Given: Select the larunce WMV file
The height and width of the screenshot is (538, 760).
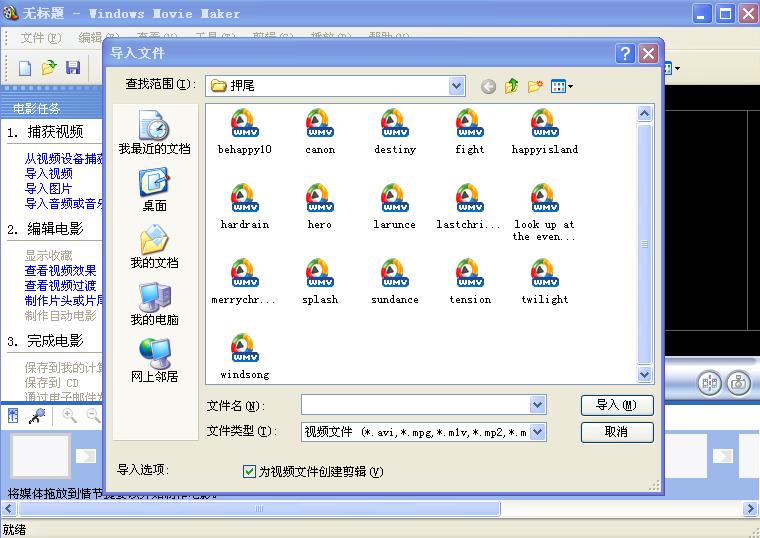Looking at the screenshot, I should [395, 206].
